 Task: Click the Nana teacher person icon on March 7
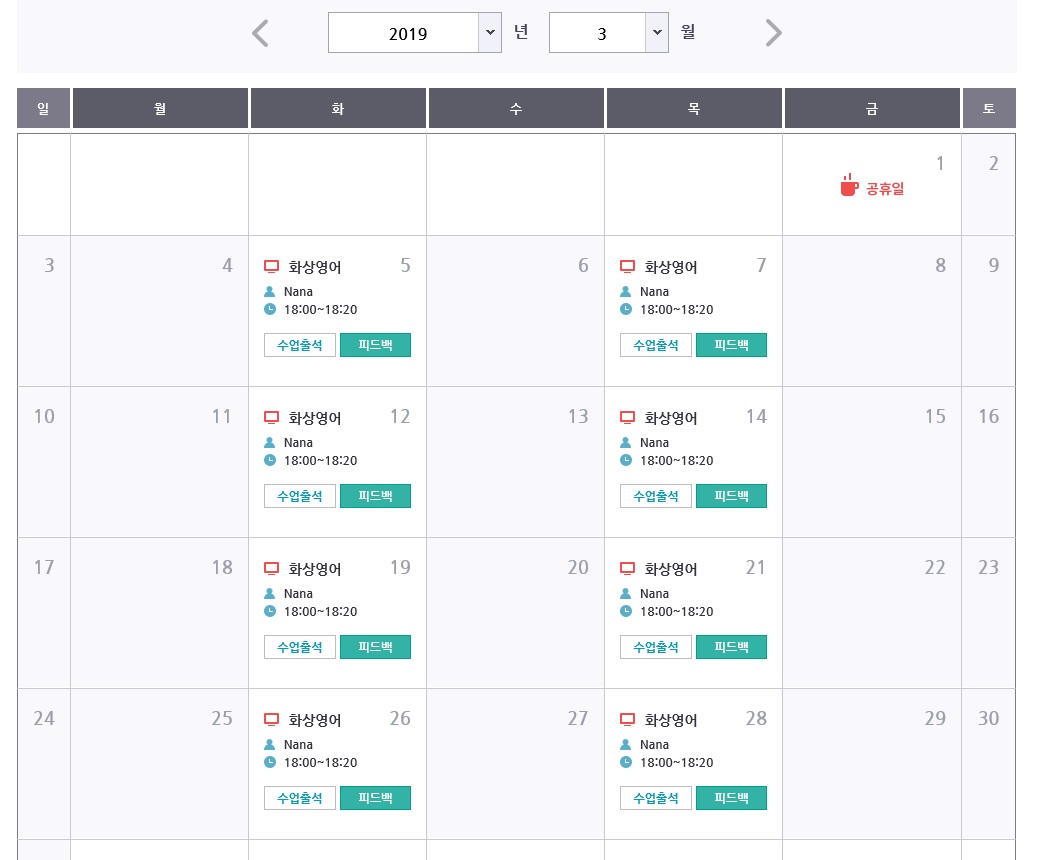626,291
